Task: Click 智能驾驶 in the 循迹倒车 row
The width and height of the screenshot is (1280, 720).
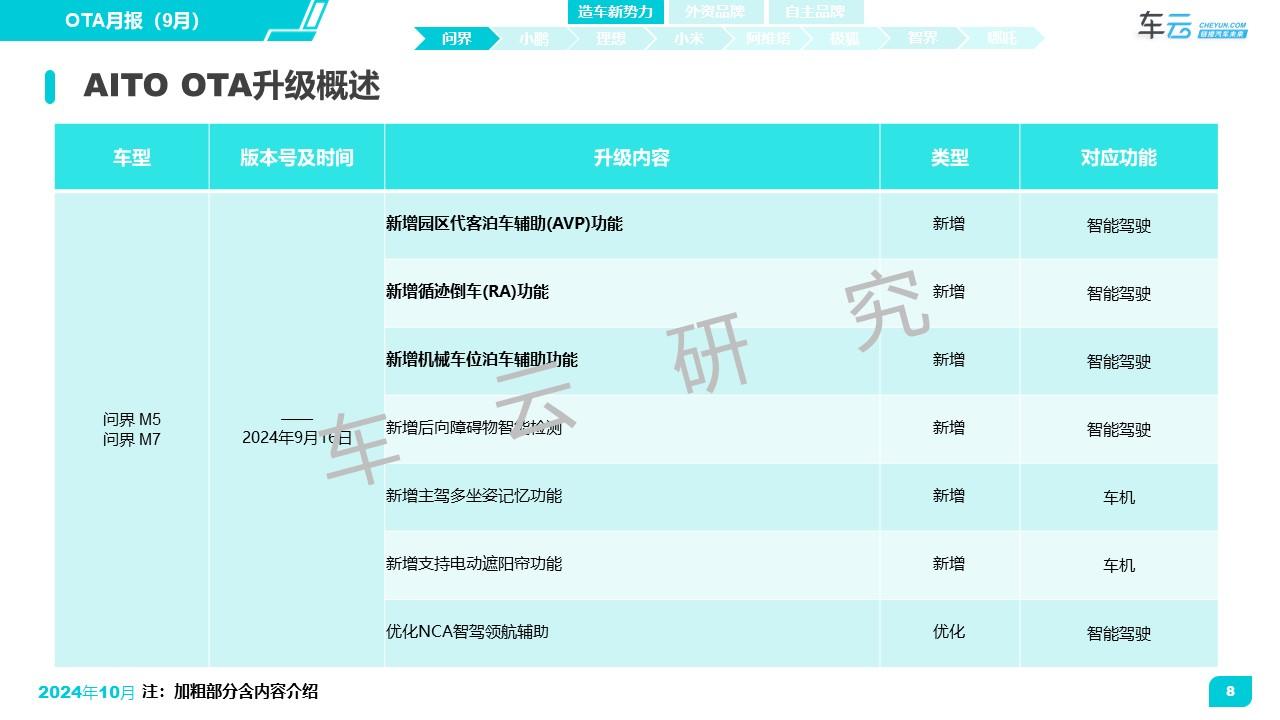Action: [1119, 294]
